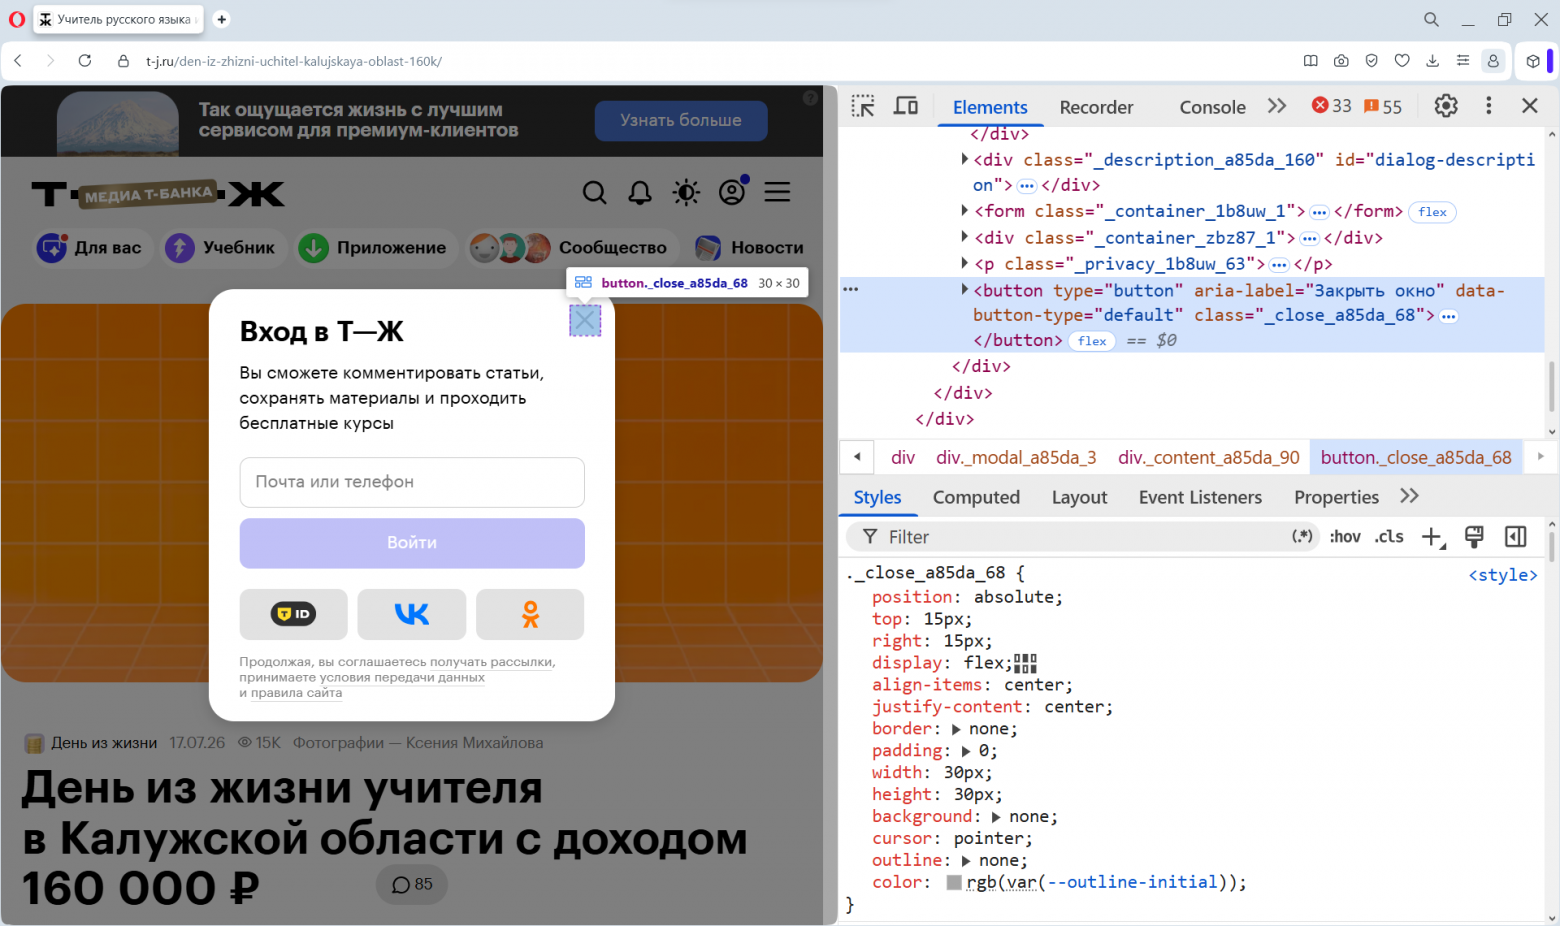Open the Layout tab
Viewport: 1560px width, 926px height.
tap(1079, 497)
